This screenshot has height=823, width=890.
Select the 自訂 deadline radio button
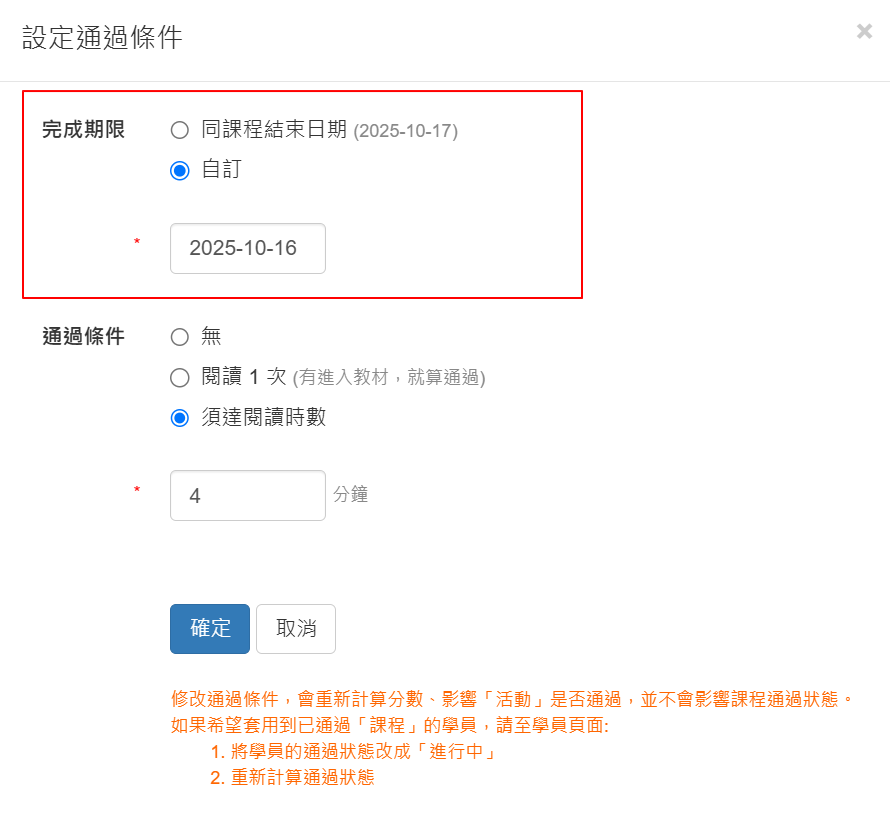pyautogui.click(x=180, y=170)
